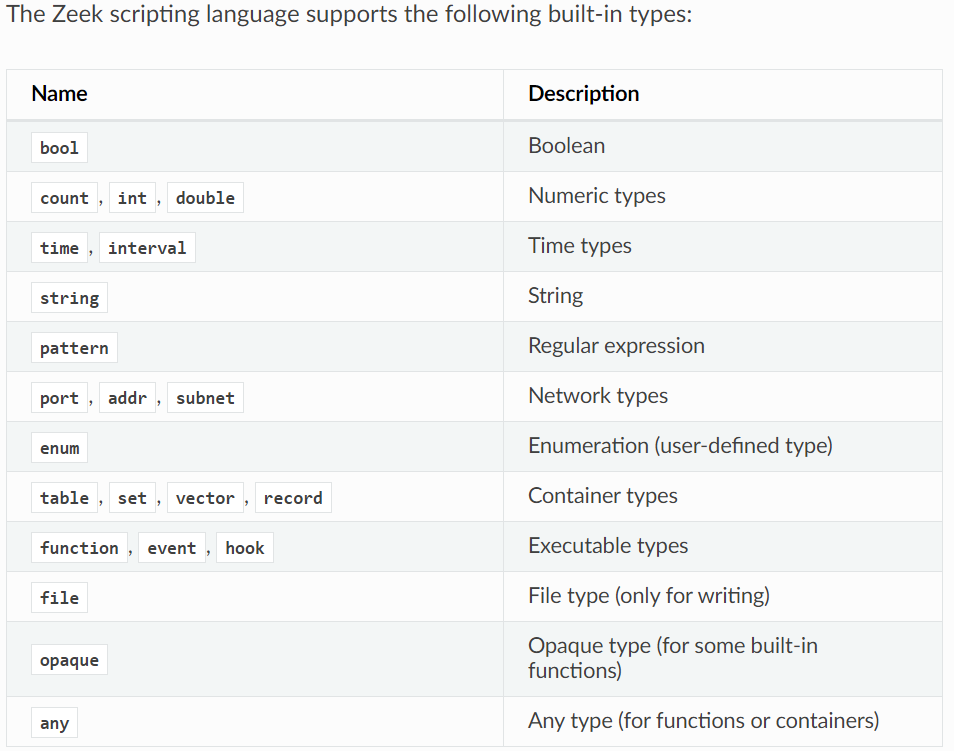Click the enum type link
Image resolution: width=954 pixels, height=751 pixels.
(59, 448)
